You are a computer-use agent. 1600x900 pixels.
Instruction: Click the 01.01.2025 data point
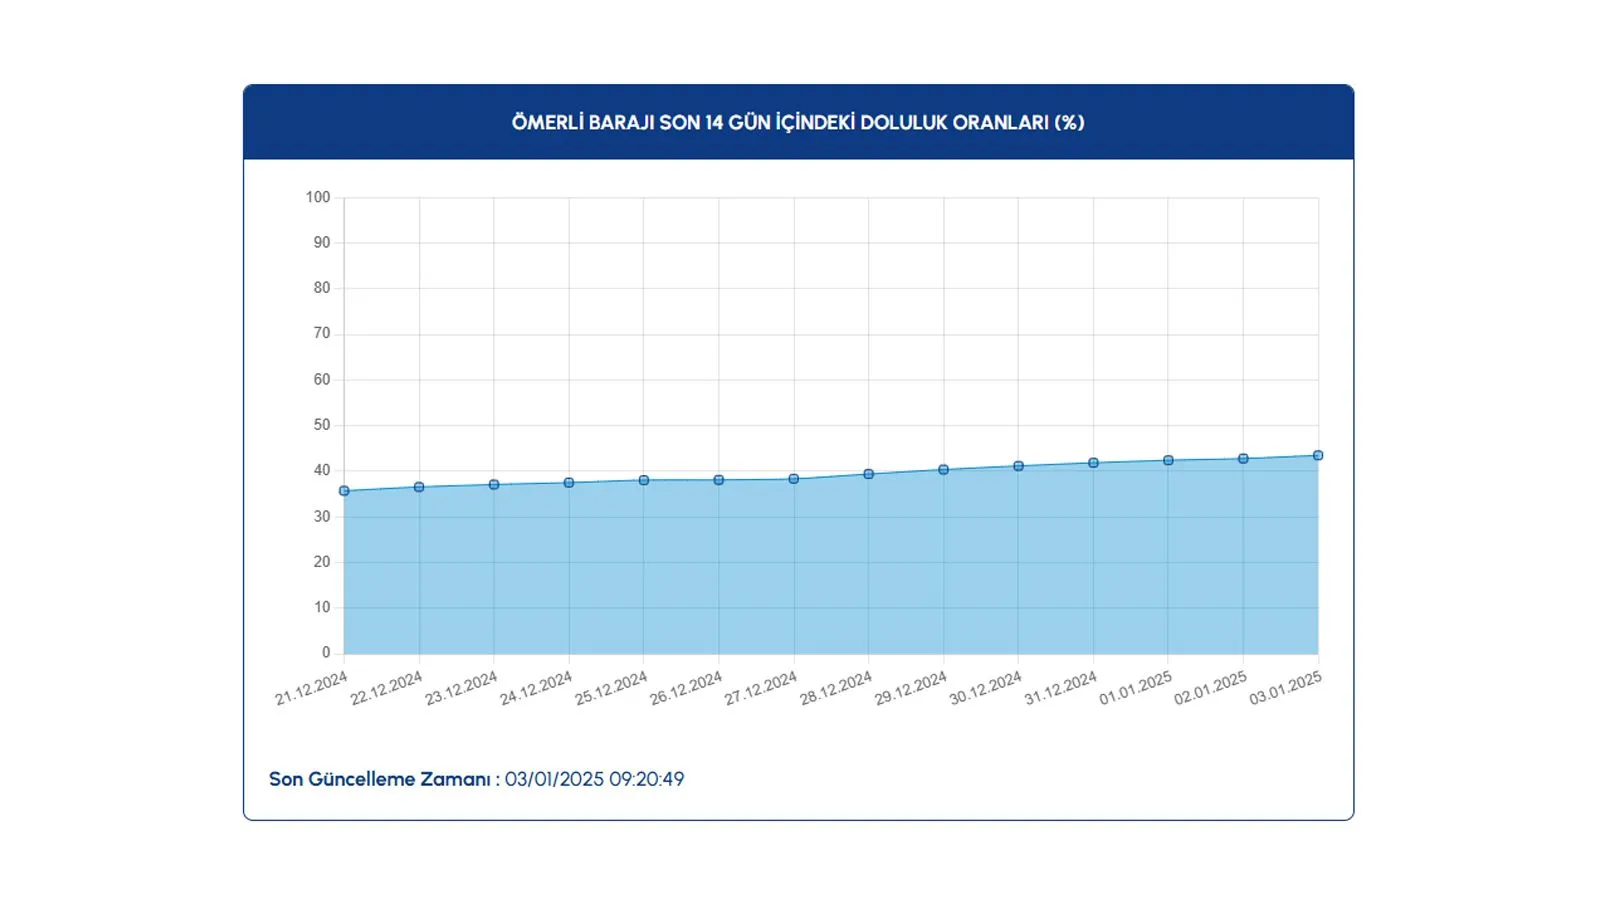tap(1168, 461)
